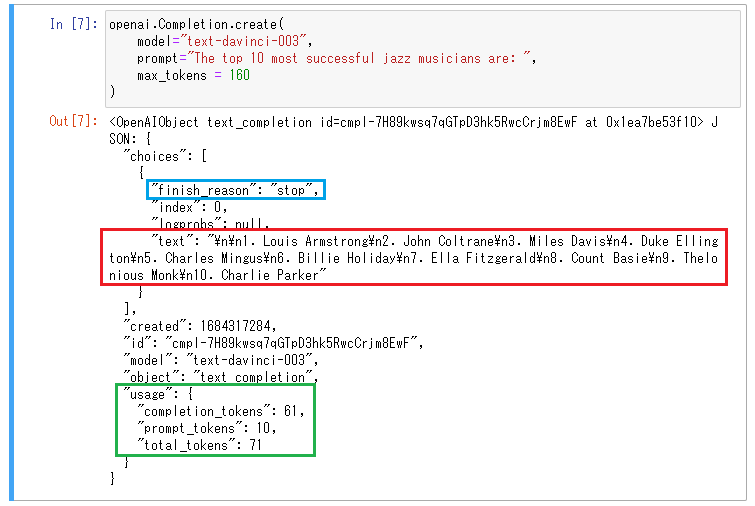Click the "object": "text_completion" line
Viewport: 755px width, 506px height.
click(x=221, y=377)
